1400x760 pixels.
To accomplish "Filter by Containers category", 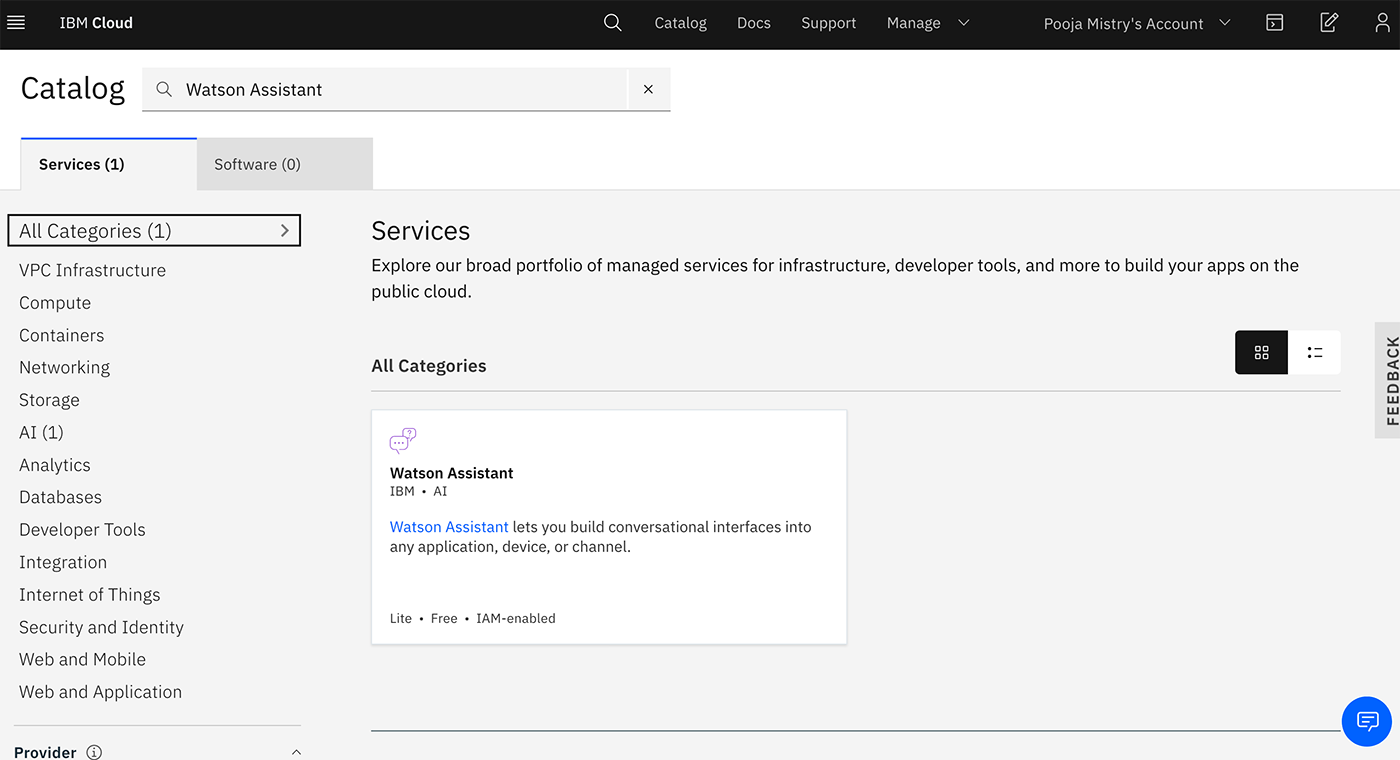I will point(61,335).
